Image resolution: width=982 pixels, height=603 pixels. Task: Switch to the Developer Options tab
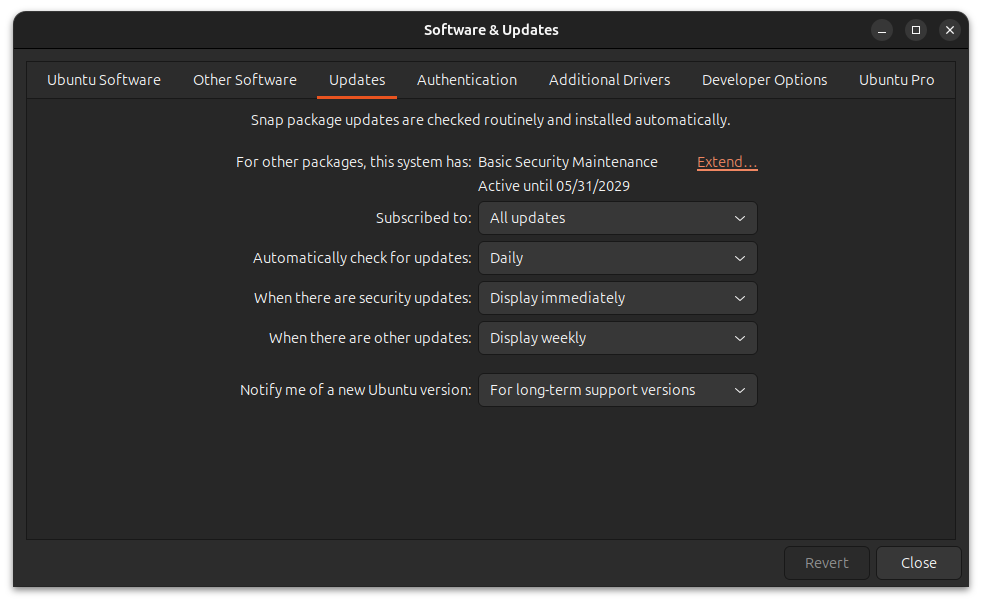(764, 80)
